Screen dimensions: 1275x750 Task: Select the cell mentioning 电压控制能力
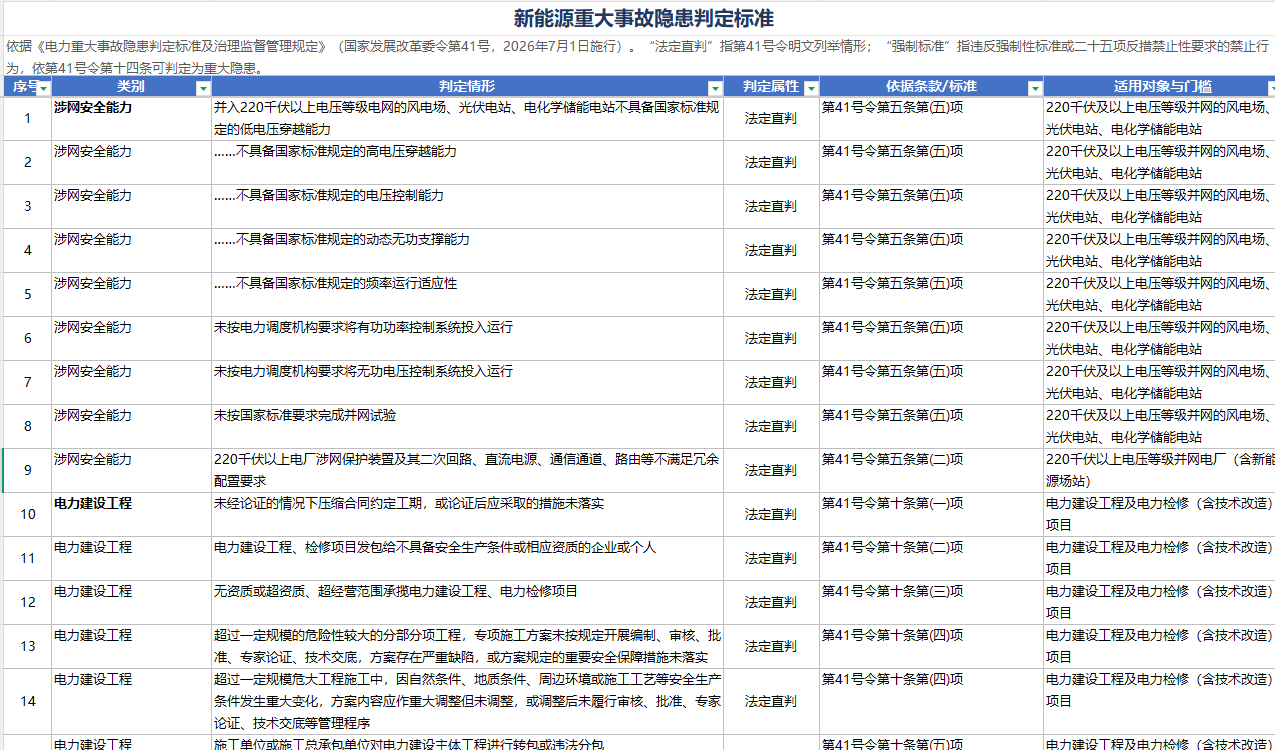coord(467,207)
